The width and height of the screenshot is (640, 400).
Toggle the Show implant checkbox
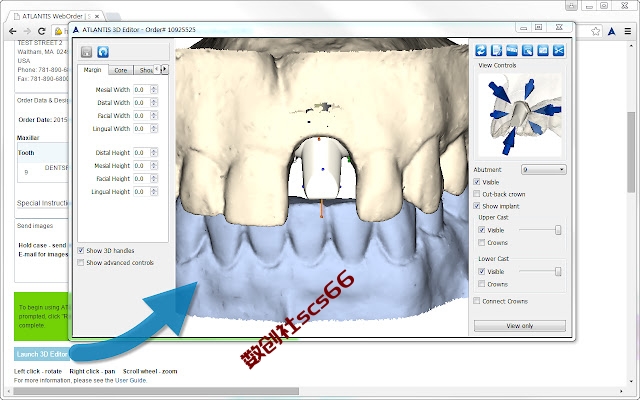(477, 206)
